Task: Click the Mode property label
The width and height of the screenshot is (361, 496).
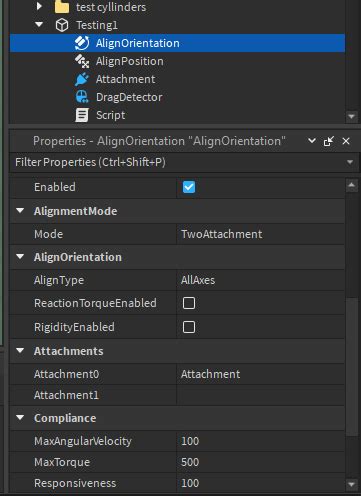Action: (x=48, y=234)
